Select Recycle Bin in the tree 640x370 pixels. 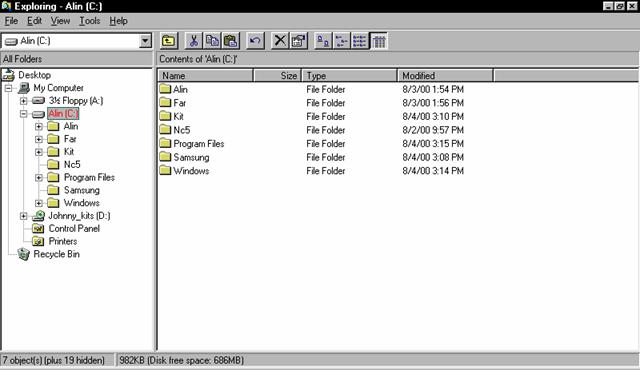[x=56, y=254]
